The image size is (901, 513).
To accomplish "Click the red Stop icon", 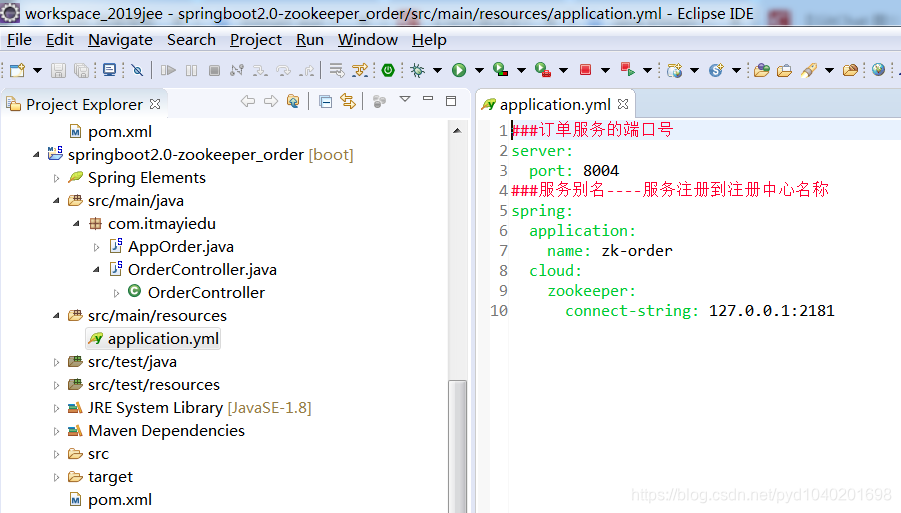I will click(586, 70).
